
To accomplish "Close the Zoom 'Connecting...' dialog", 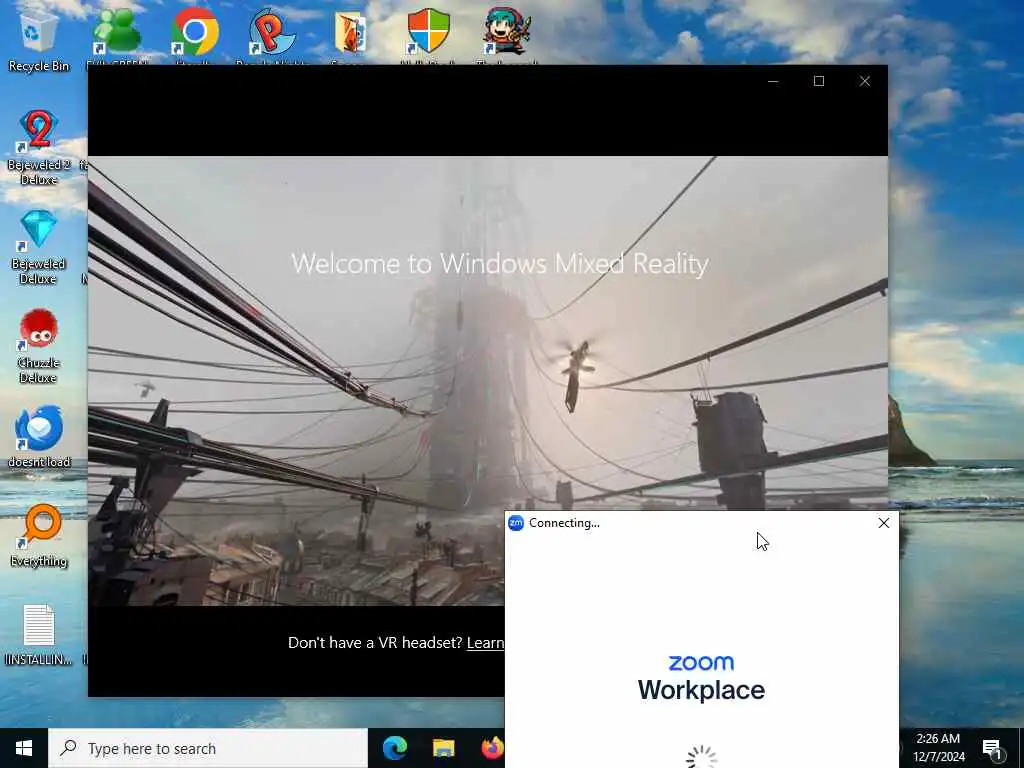I will (884, 523).
